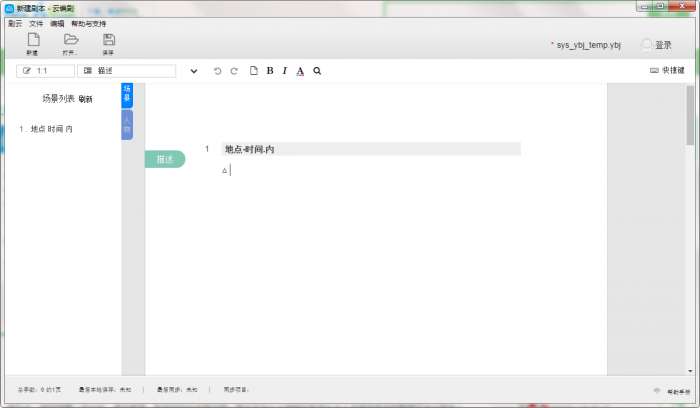
Task: Click the file name sys_ybj_temp.ybj
Action: coord(588,45)
